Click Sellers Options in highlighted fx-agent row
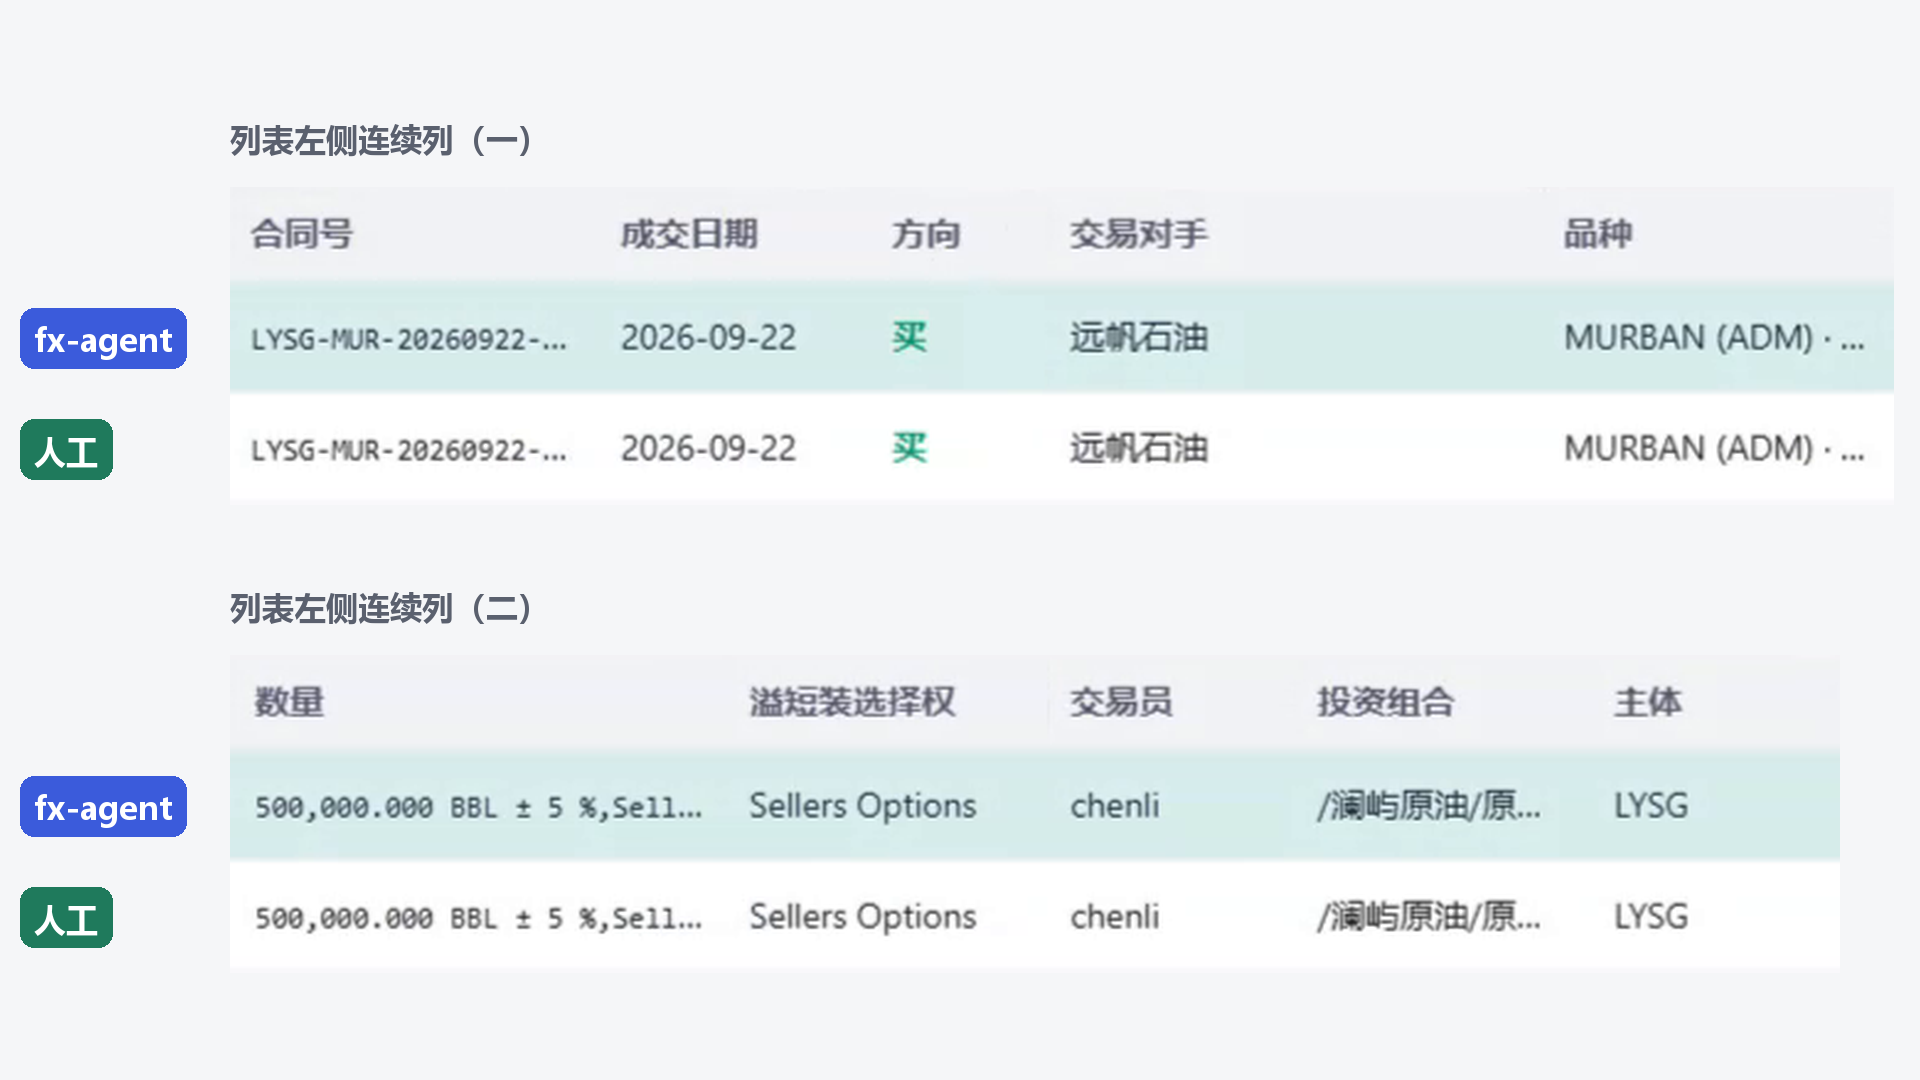Viewport: 1920px width, 1080px height. (863, 806)
